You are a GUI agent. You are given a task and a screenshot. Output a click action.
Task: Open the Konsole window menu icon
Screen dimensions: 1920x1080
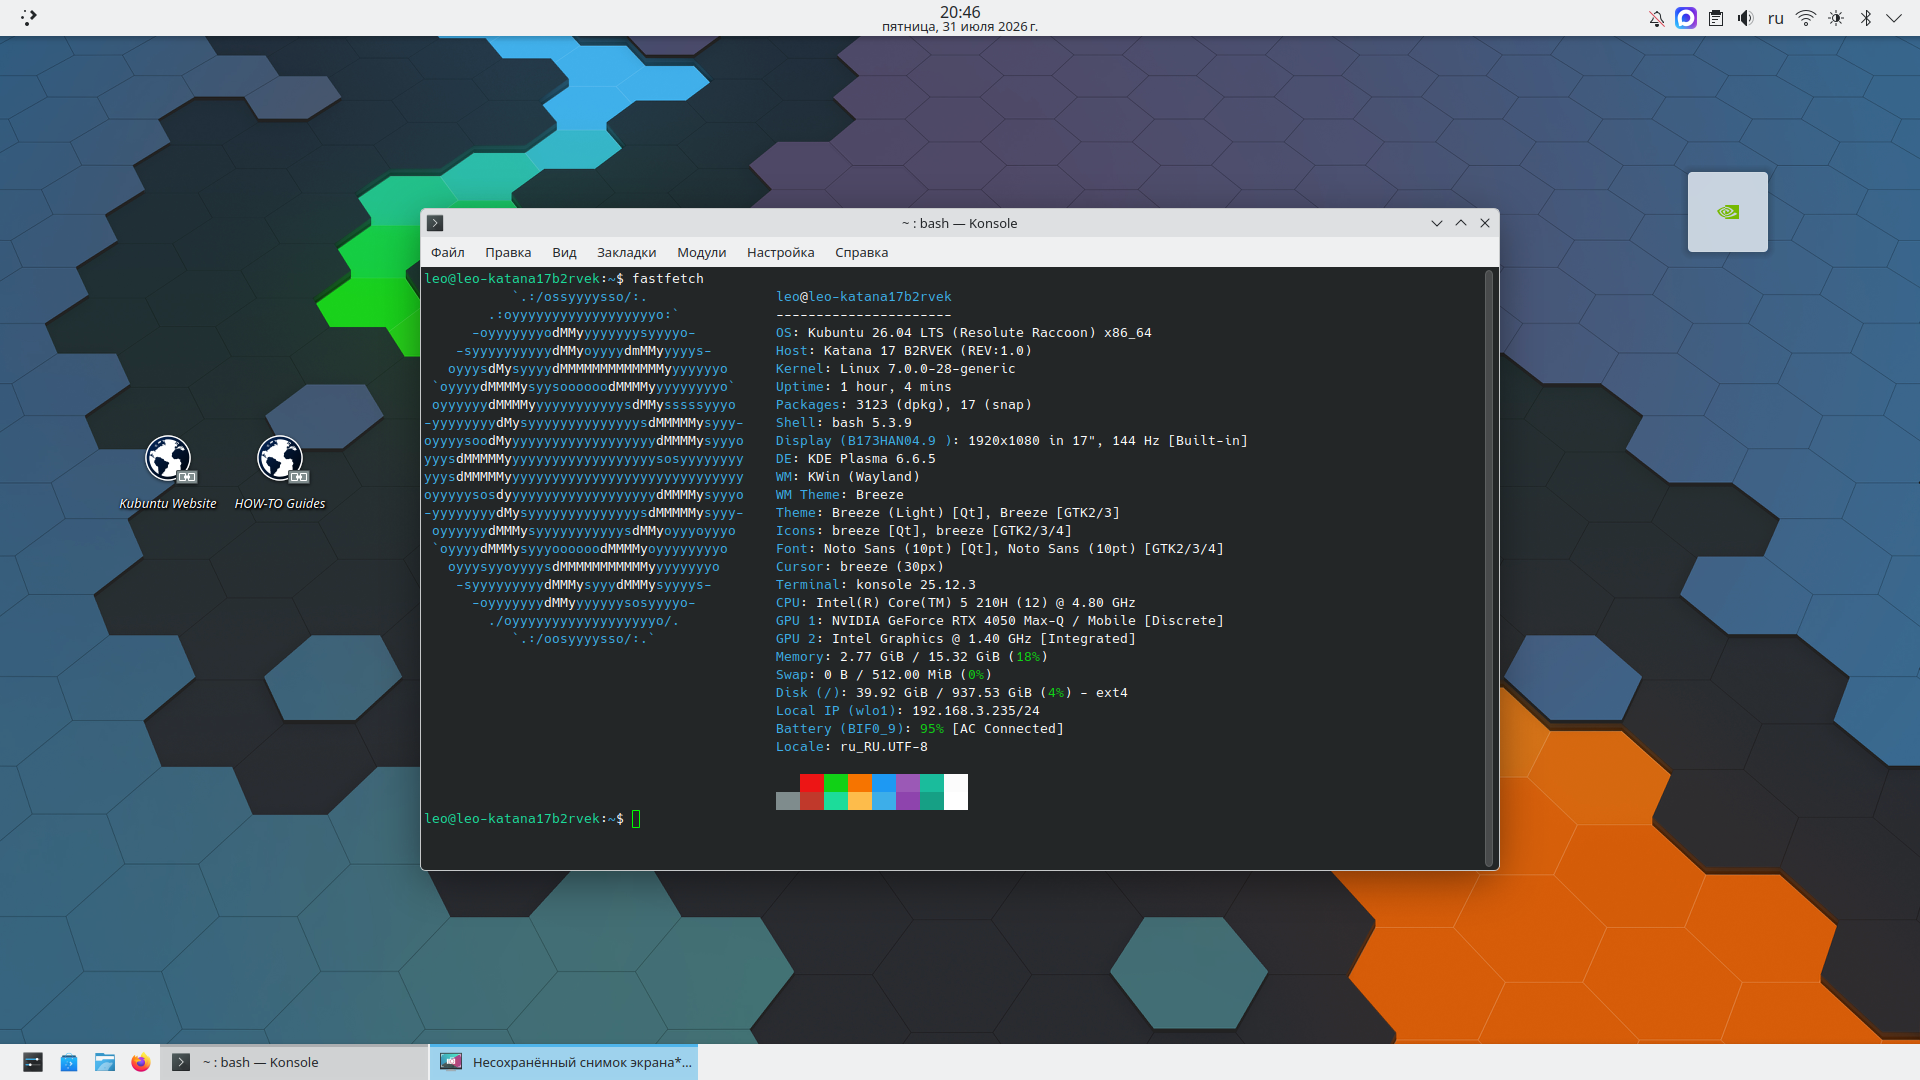tap(435, 223)
